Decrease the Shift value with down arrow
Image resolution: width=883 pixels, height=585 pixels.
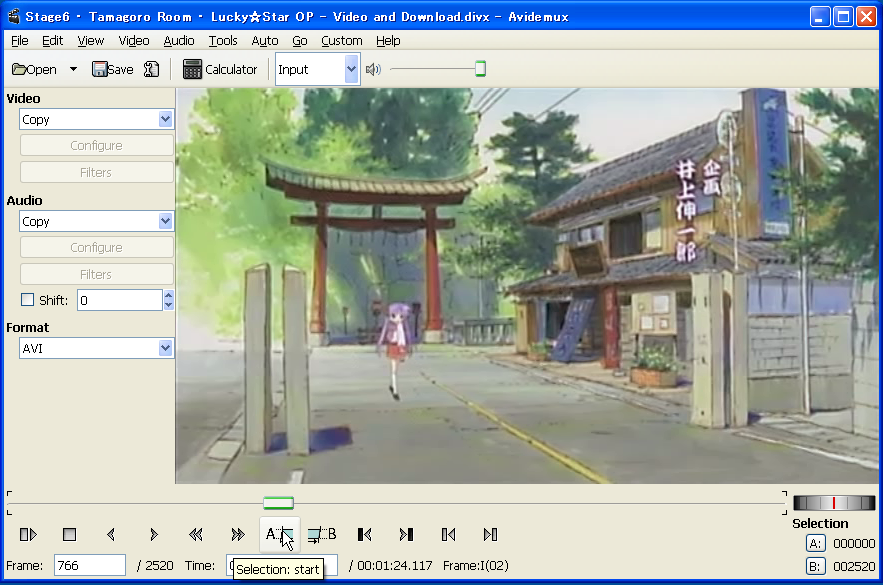coord(168,305)
